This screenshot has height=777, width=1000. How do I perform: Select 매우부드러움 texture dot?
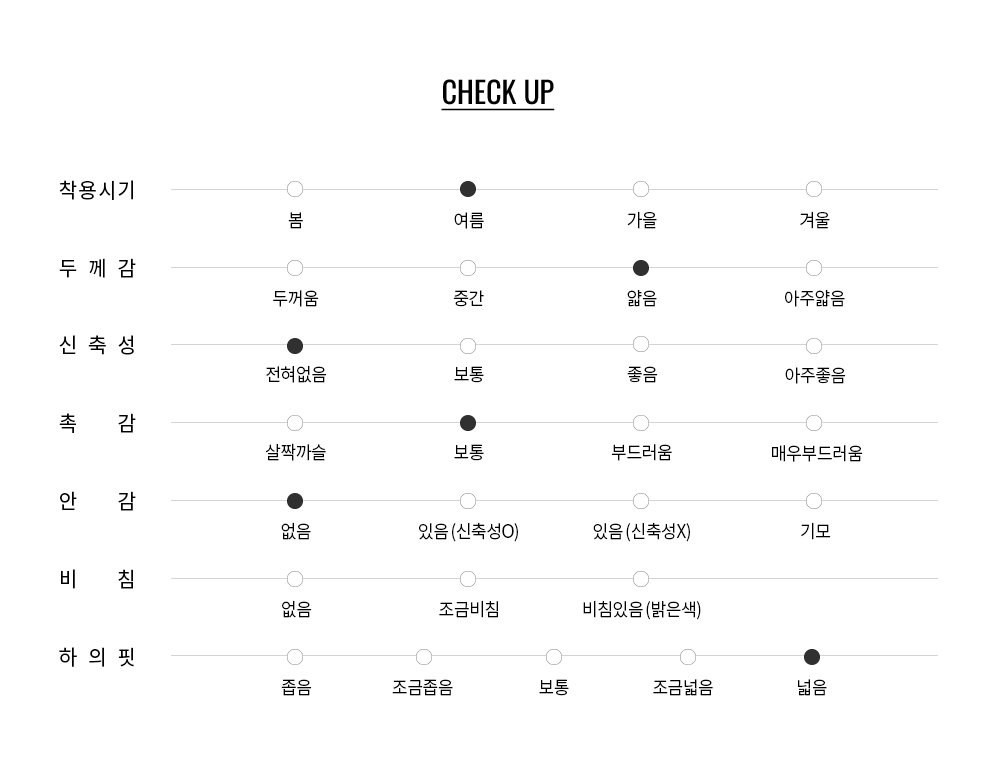(x=814, y=423)
